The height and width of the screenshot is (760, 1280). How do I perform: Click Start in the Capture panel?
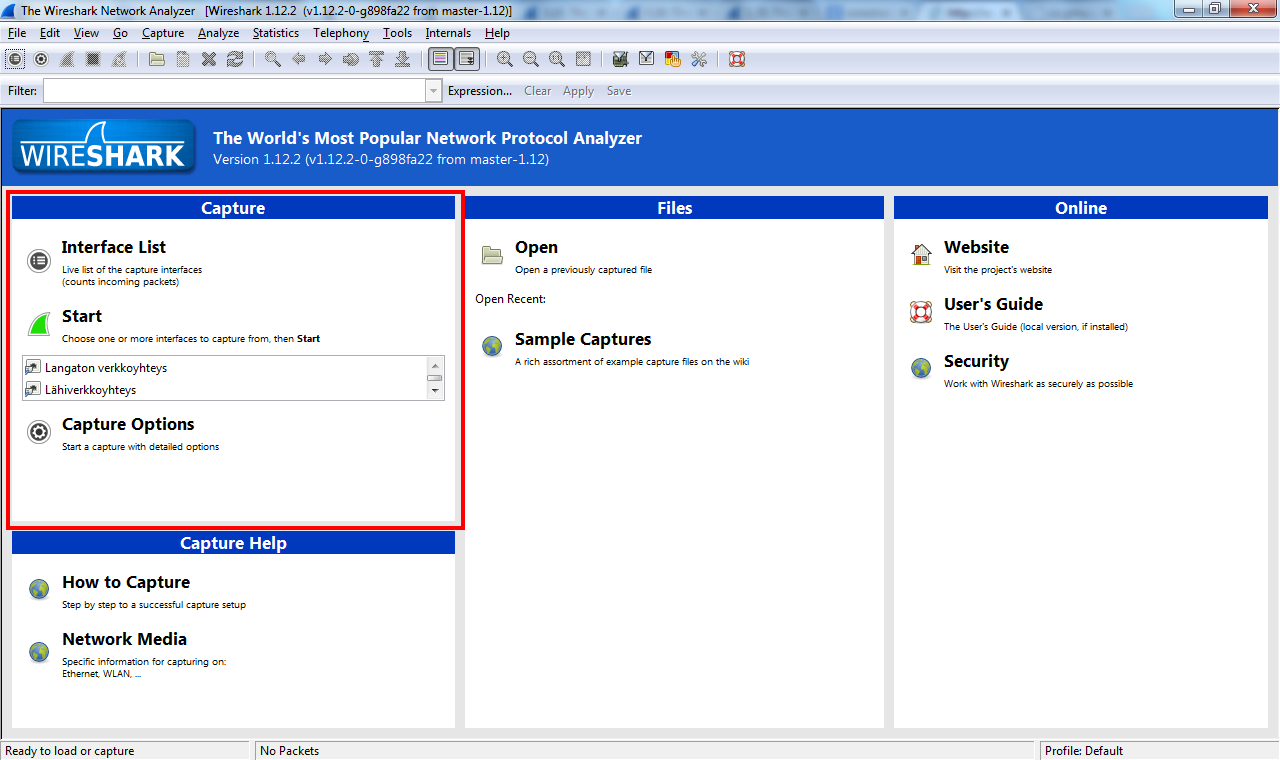pyautogui.click(x=82, y=316)
